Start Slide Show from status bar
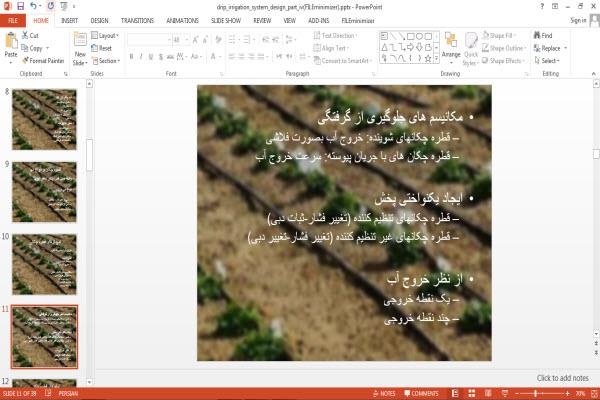 pyautogui.click(x=505, y=393)
